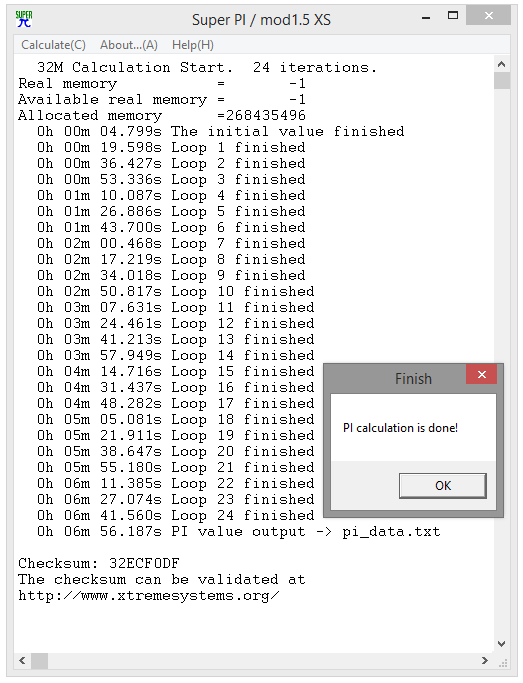Open the Help(H) menu
The image size is (523, 683).
coord(192,45)
